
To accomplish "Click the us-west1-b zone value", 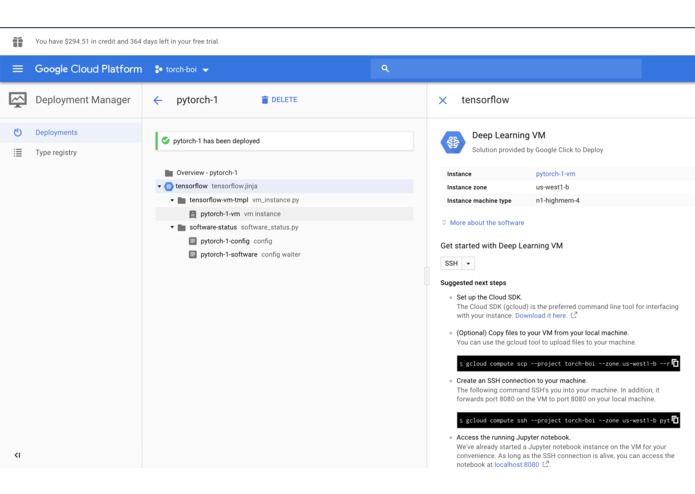I will tap(552, 187).
